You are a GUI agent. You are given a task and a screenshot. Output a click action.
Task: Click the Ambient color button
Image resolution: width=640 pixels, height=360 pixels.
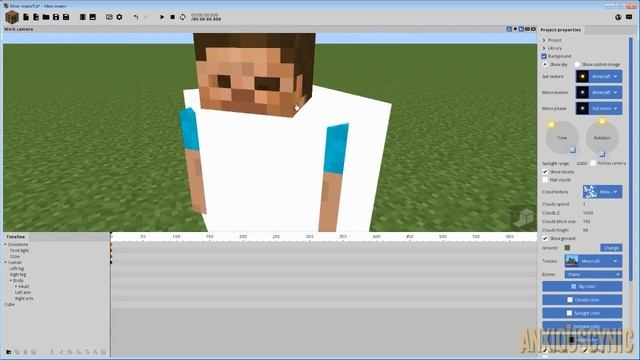pyautogui.click(x=582, y=326)
